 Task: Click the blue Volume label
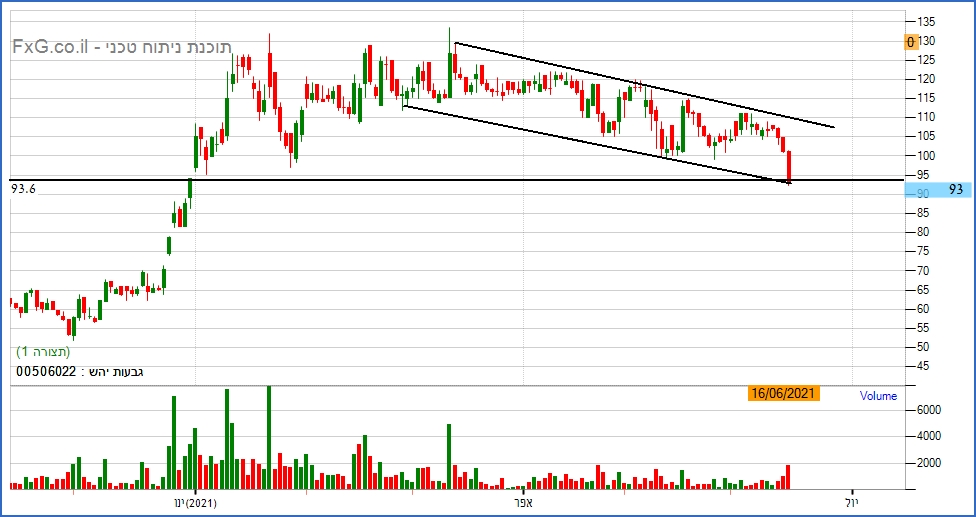click(x=878, y=396)
